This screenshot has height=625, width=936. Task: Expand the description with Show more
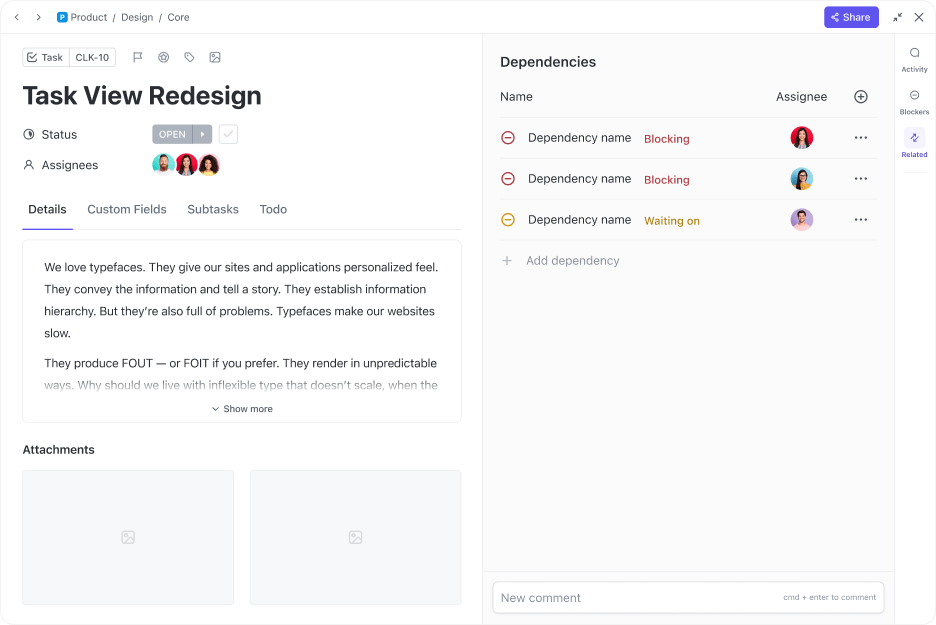242,408
